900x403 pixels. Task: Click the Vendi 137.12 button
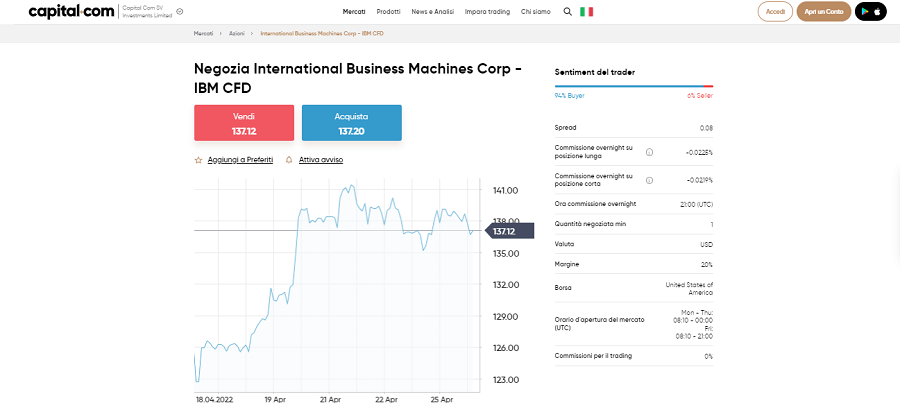(244, 123)
